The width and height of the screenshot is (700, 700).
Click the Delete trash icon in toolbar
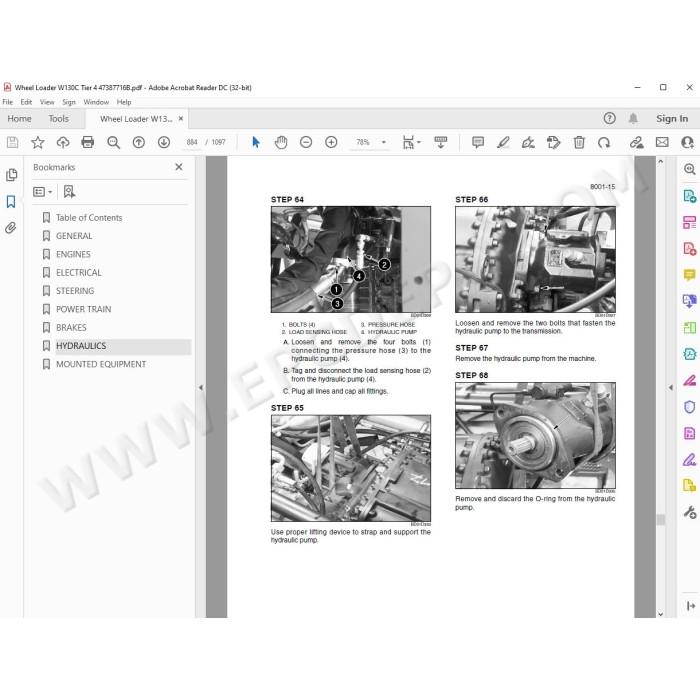579,142
